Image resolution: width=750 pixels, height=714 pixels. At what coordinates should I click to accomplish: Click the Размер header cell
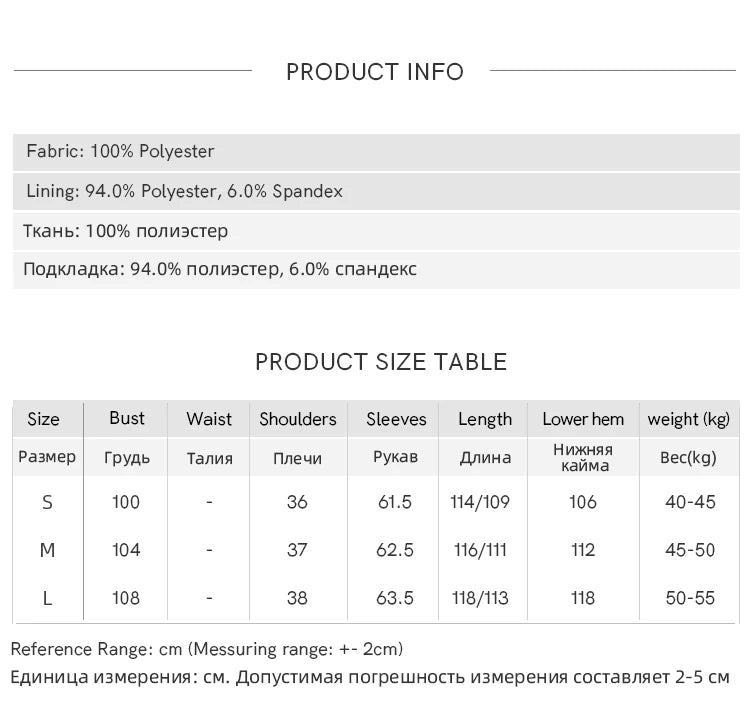pyautogui.click(x=47, y=457)
